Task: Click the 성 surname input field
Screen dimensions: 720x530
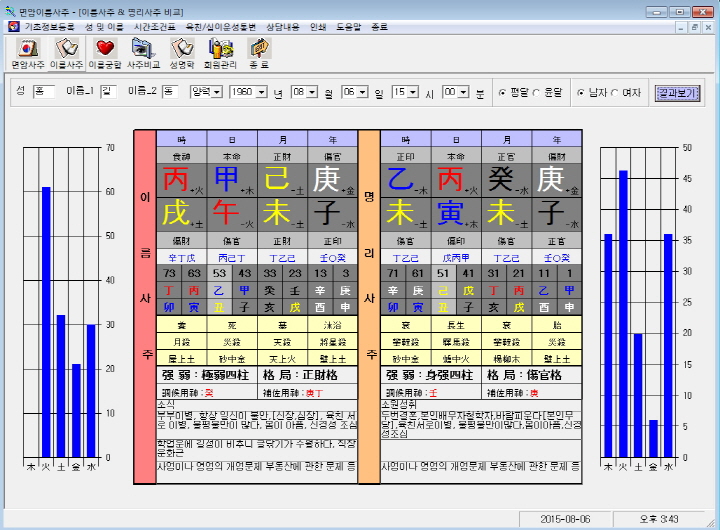Action: point(44,92)
